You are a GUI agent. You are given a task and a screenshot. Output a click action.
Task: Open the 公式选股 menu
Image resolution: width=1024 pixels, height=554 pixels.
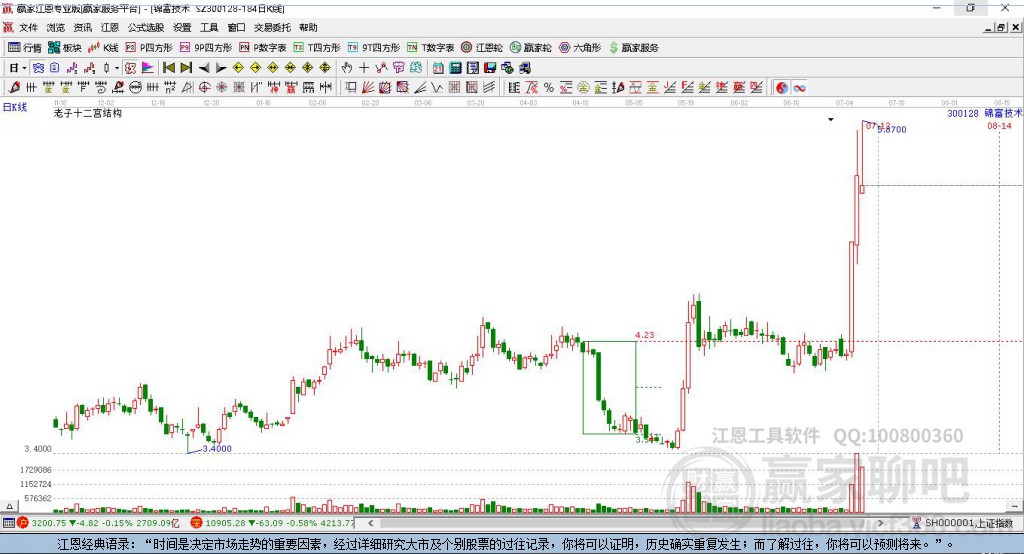[146, 27]
